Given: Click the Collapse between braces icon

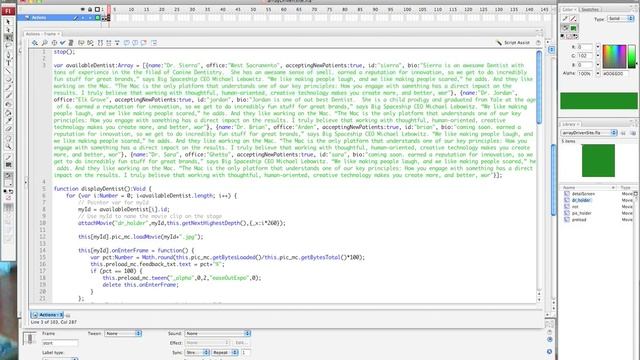Looking at the screenshot, I should (x=100, y=42).
